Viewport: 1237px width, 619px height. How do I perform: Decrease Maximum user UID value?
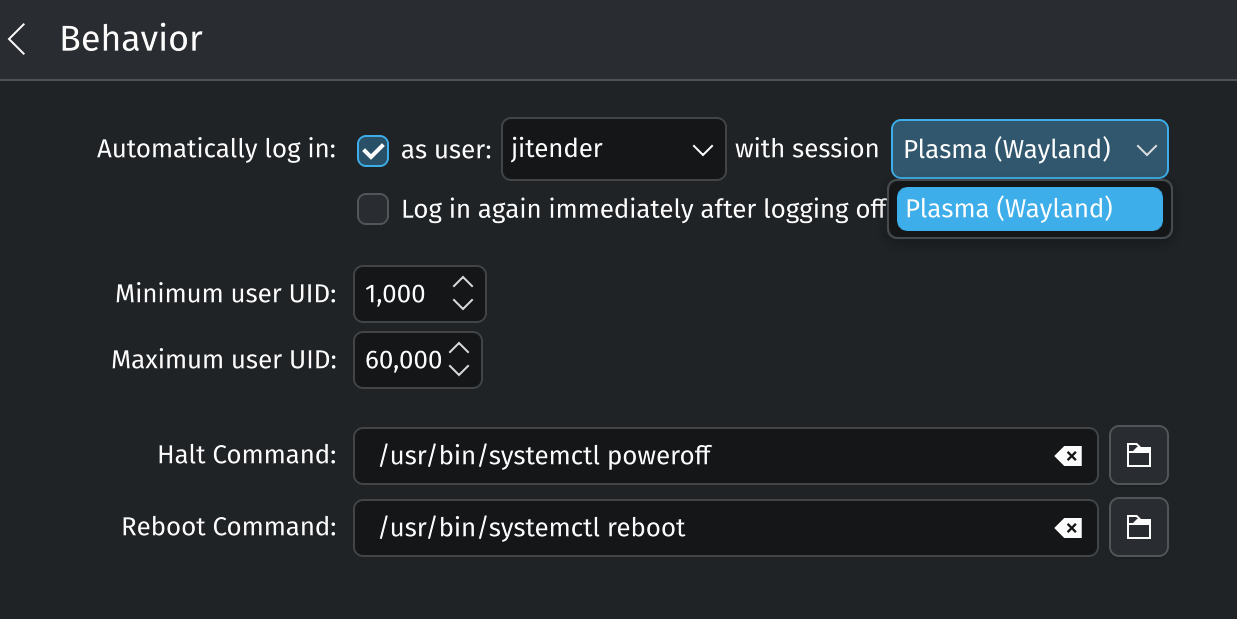coord(459,370)
